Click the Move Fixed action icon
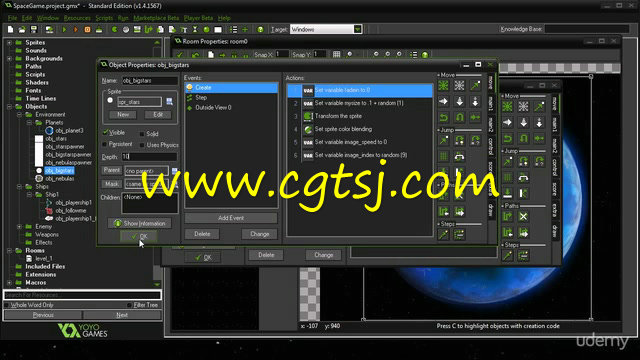 [x=443, y=85]
